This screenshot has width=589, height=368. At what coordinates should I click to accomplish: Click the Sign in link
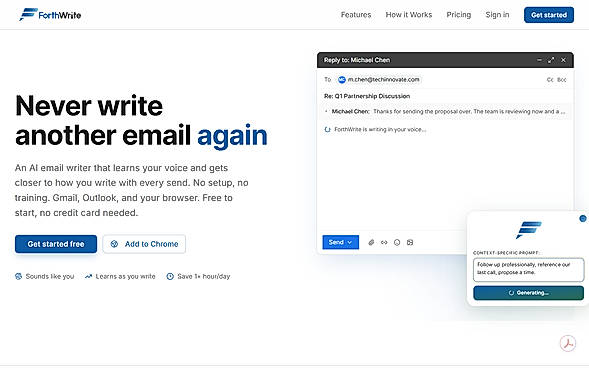tap(497, 15)
